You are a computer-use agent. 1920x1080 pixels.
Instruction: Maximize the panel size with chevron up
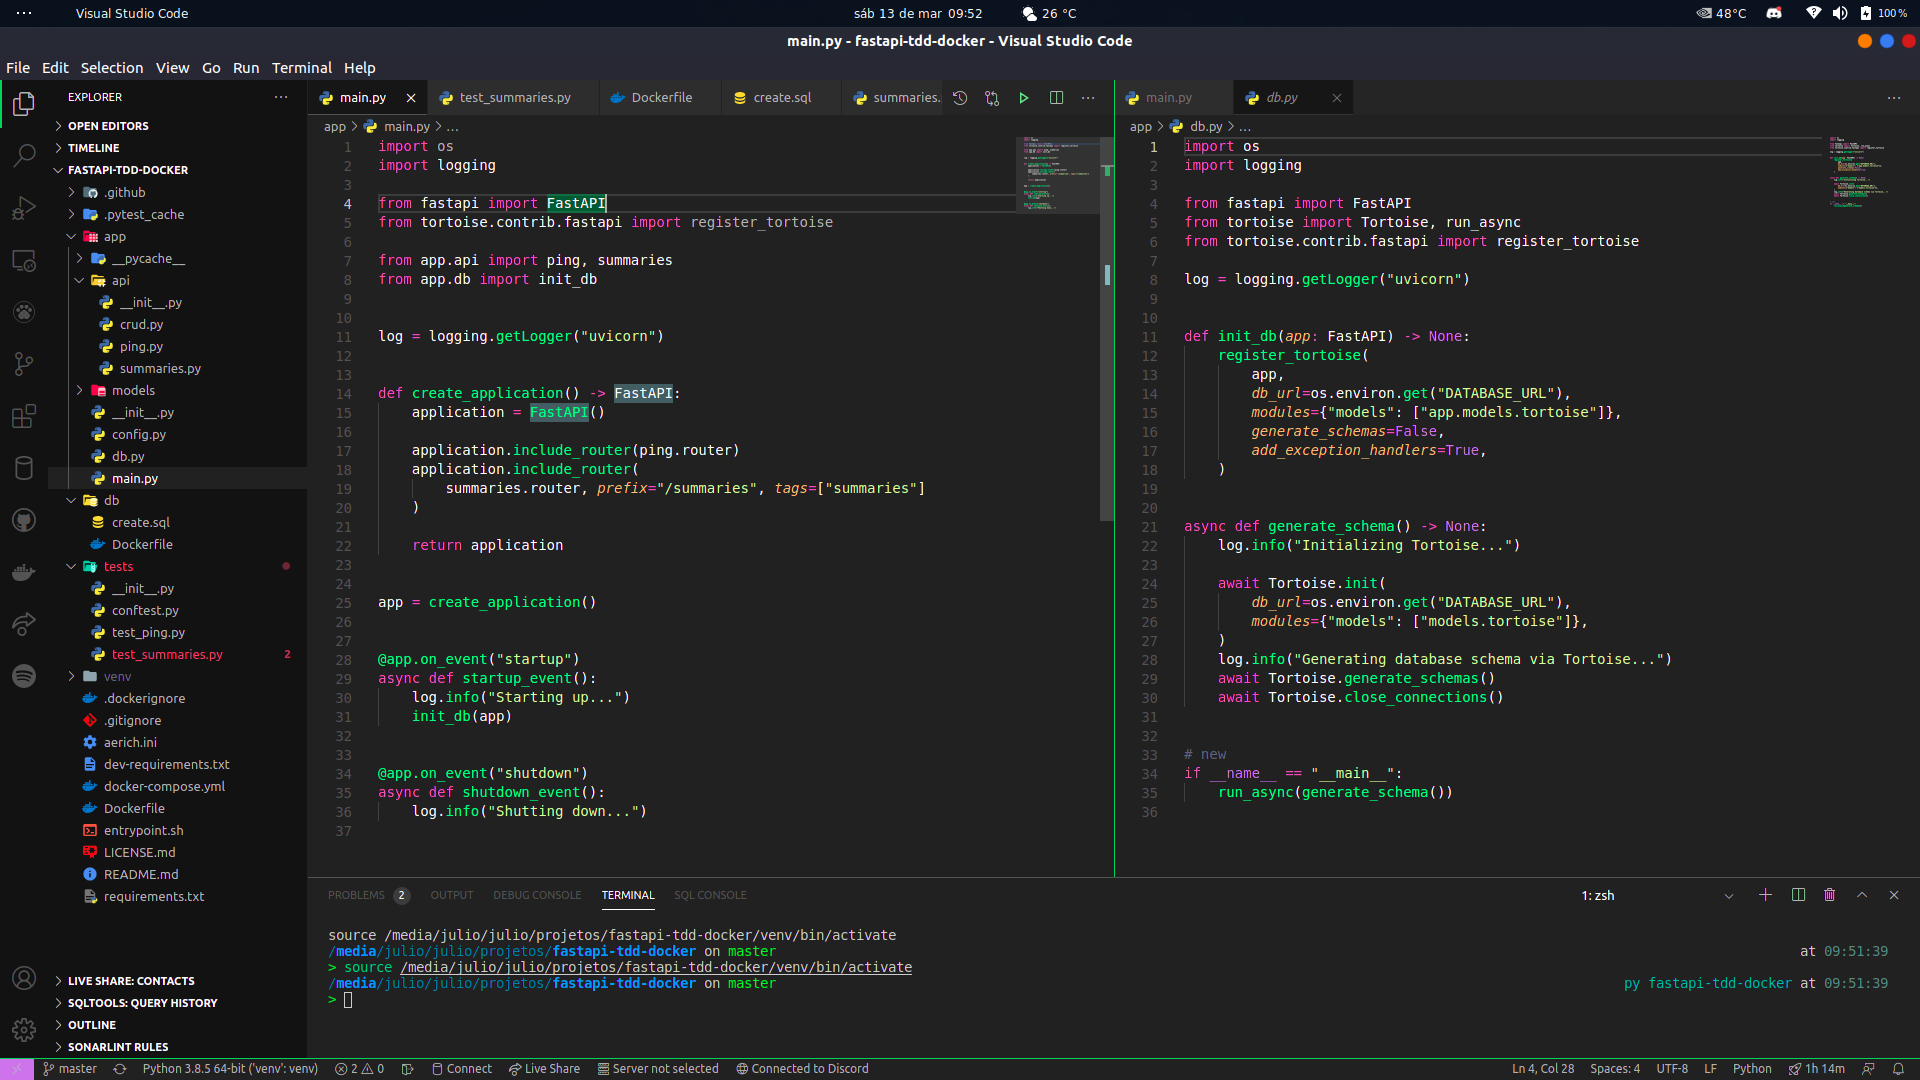(1862, 895)
